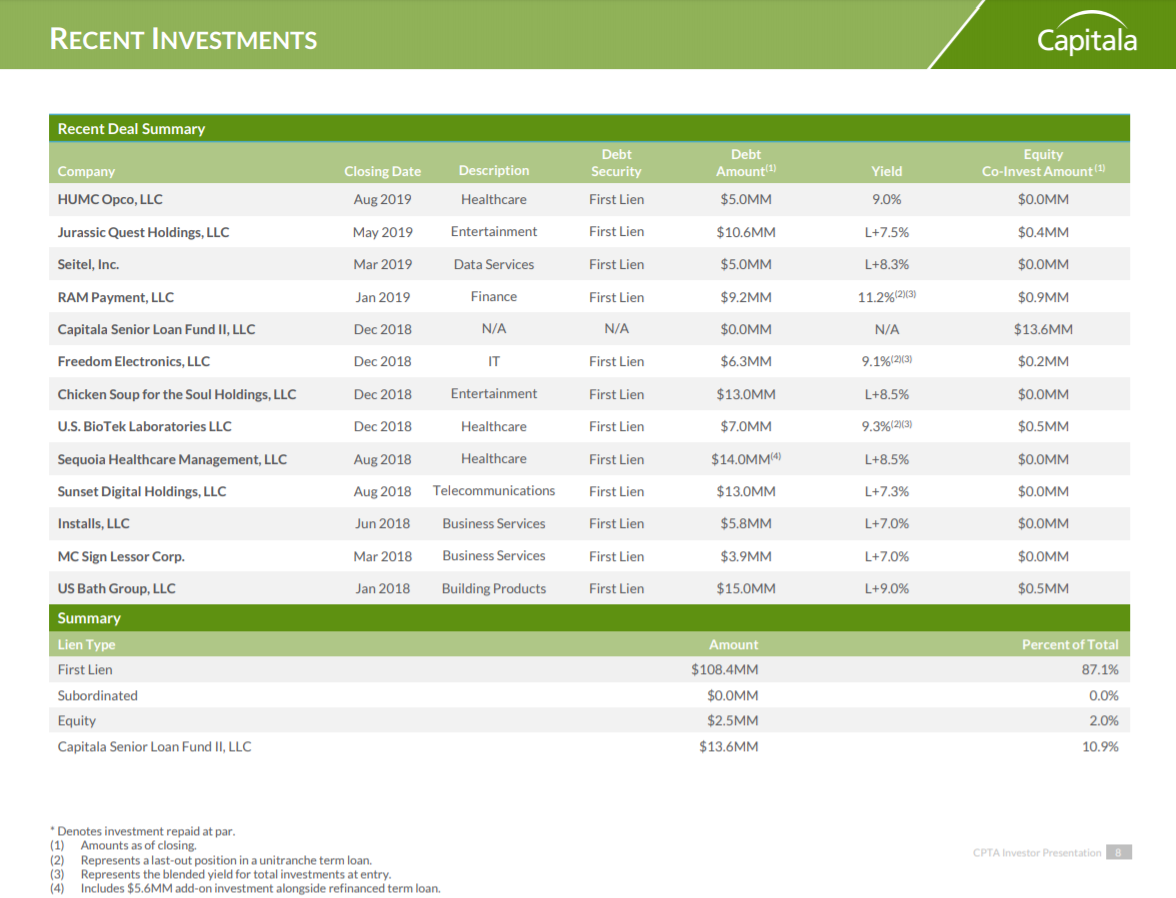The height and width of the screenshot is (898, 1176).
Task: Click debt amount '$3.9MM'
Action: [746, 557]
